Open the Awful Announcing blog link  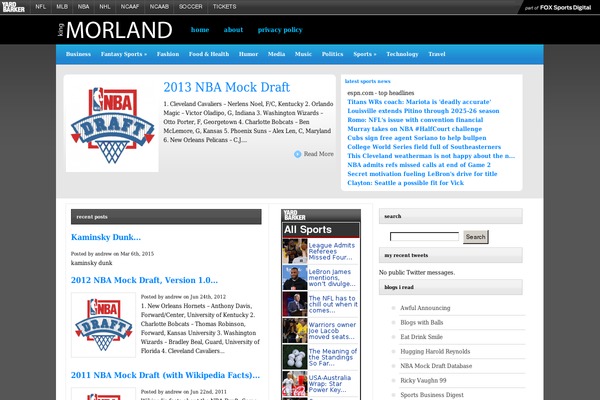[425, 308]
